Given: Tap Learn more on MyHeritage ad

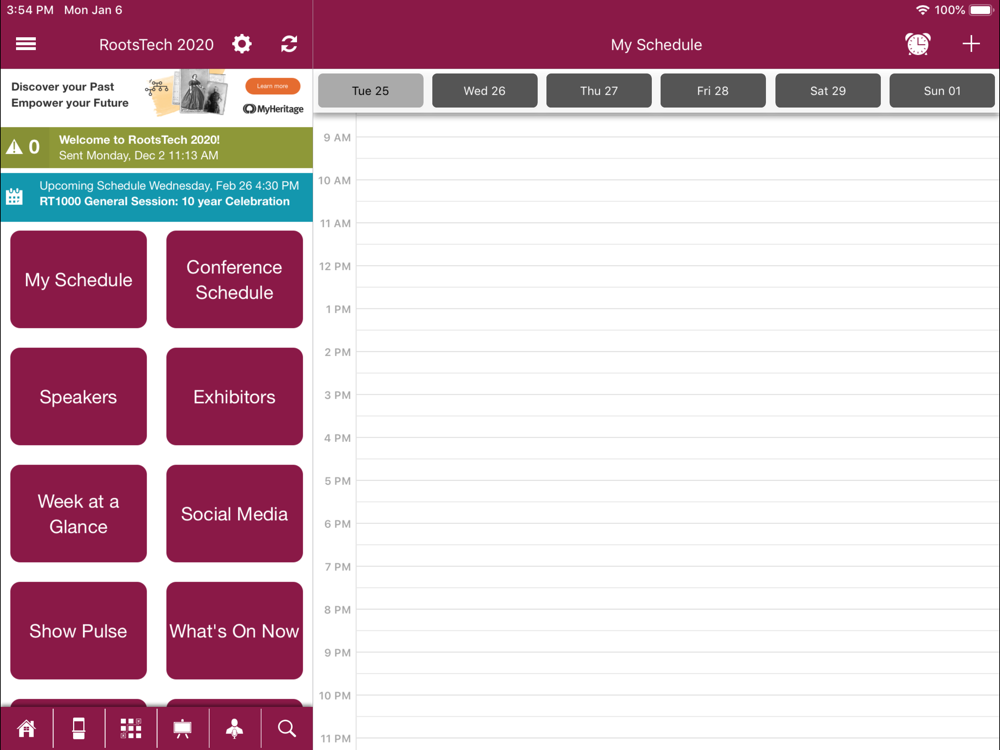Looking at the screenshot, I should coord(272,86).
